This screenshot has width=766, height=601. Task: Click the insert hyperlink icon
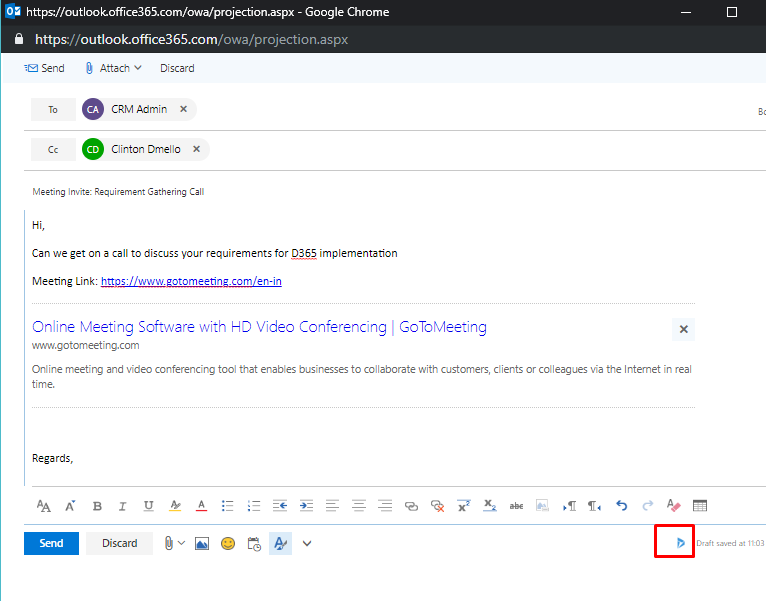coord(411,506)
